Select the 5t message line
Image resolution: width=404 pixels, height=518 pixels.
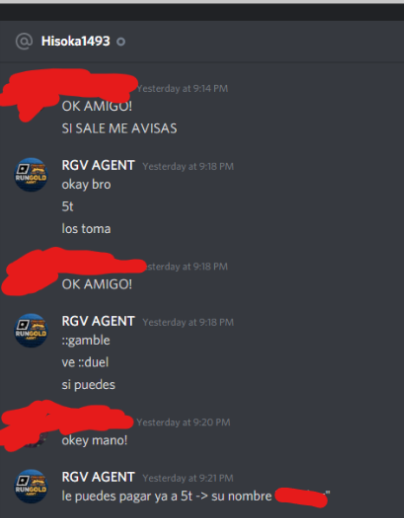(67, 207)
